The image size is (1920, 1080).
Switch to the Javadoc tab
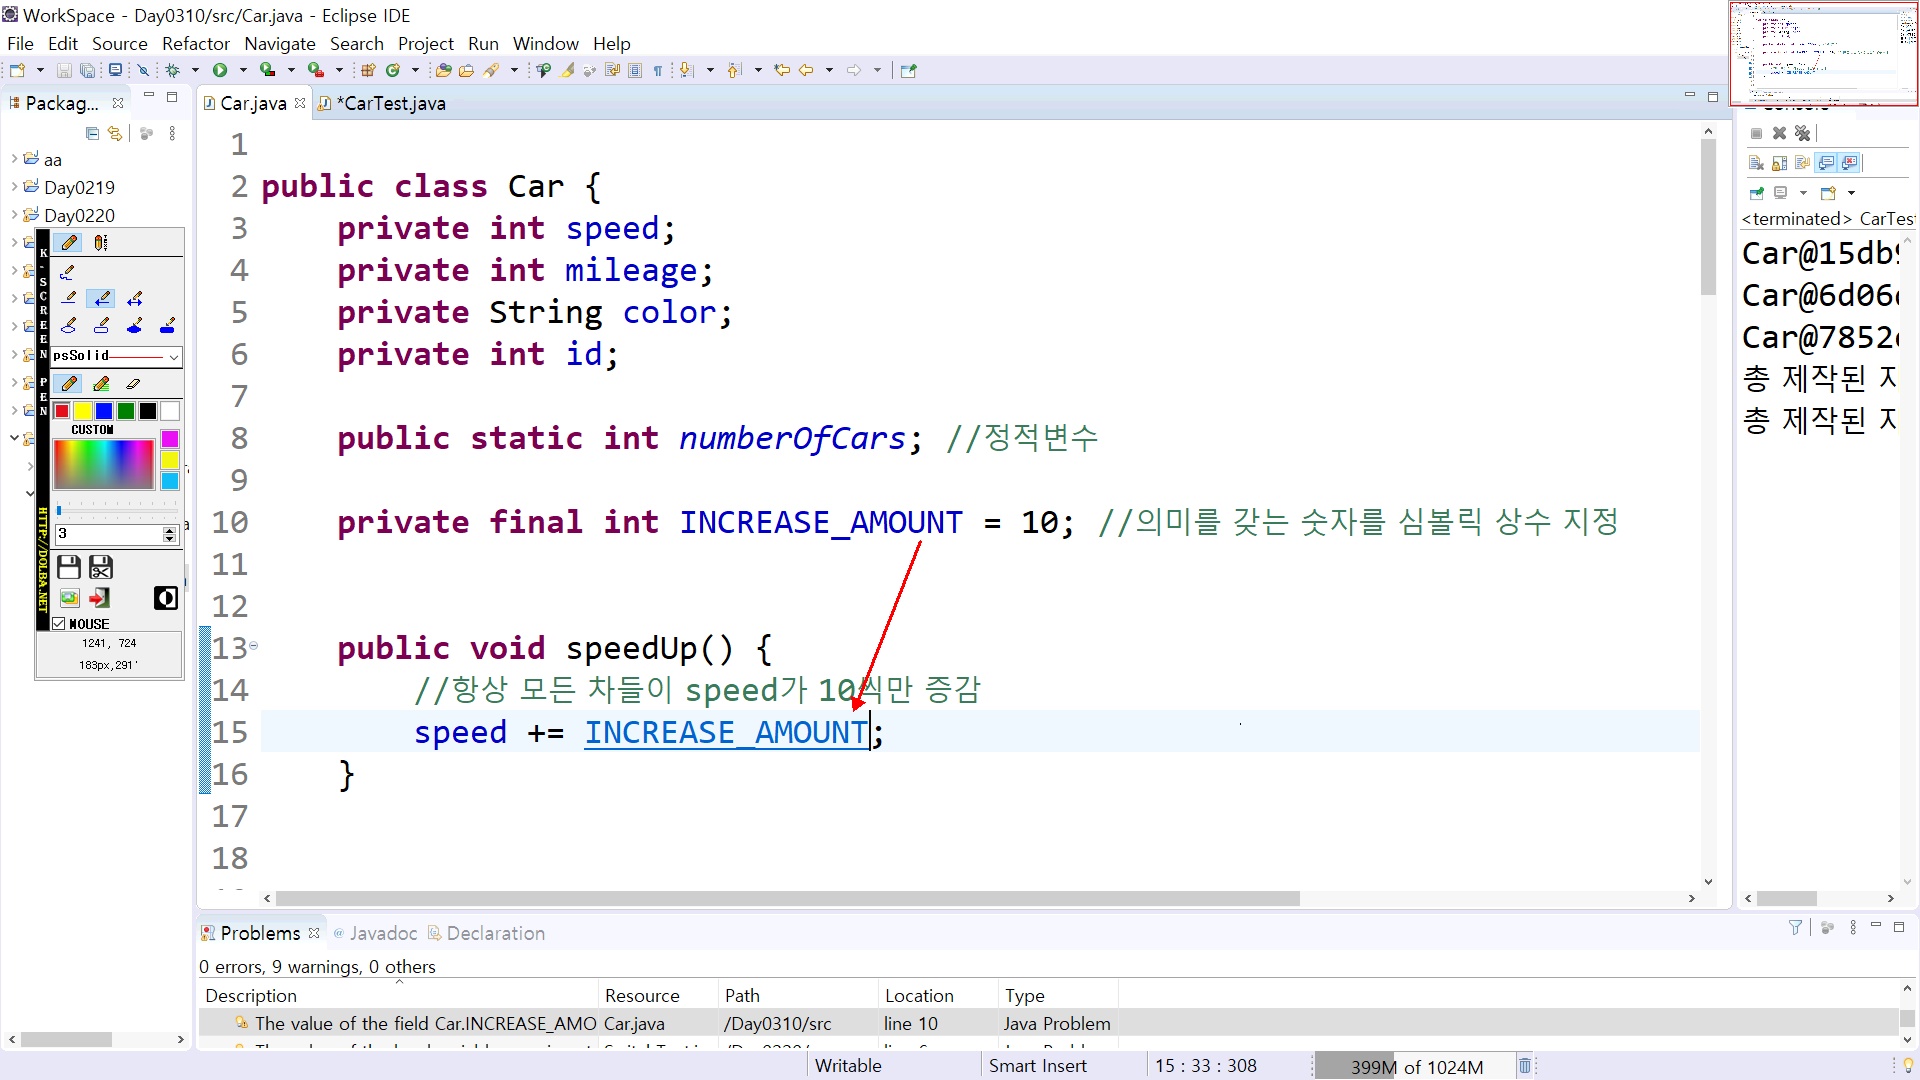[x=382, y=933]
